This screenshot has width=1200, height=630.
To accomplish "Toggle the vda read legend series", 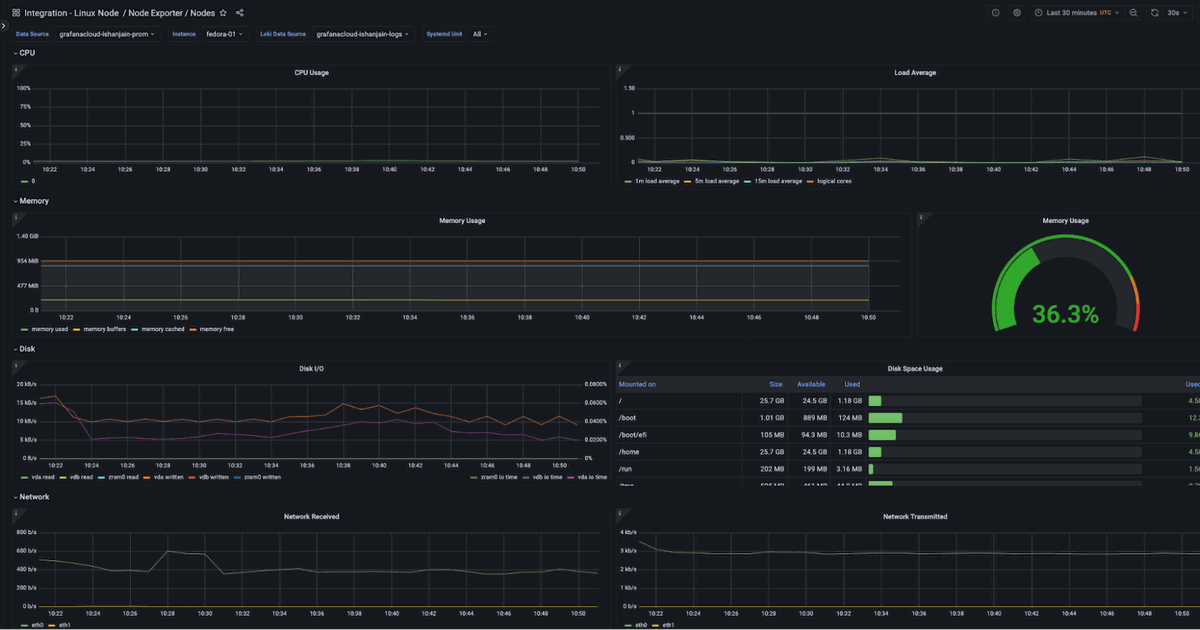I will tap(36, 477).
